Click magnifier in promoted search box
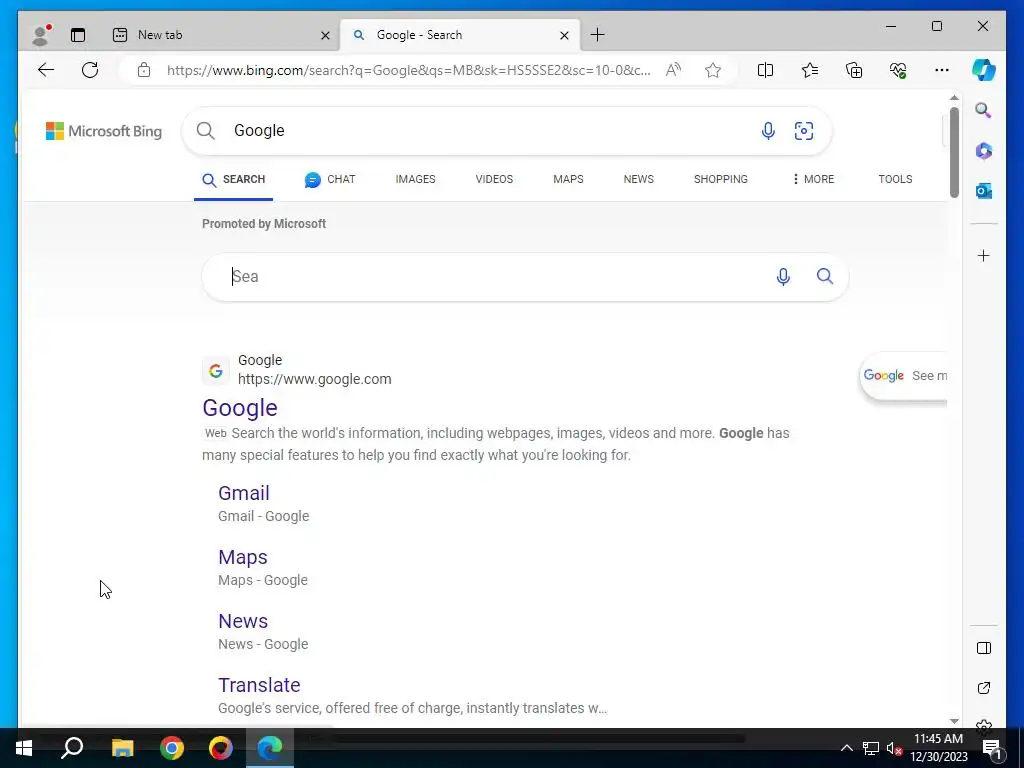Screen dimensions: 1024x768 825,276
